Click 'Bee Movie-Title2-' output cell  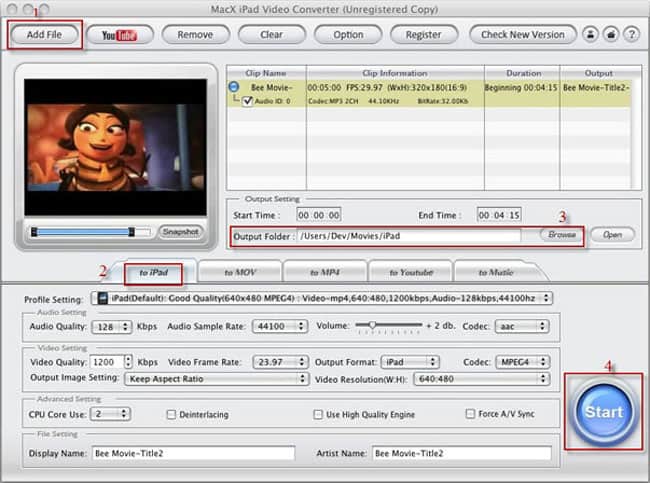(596, 87)
